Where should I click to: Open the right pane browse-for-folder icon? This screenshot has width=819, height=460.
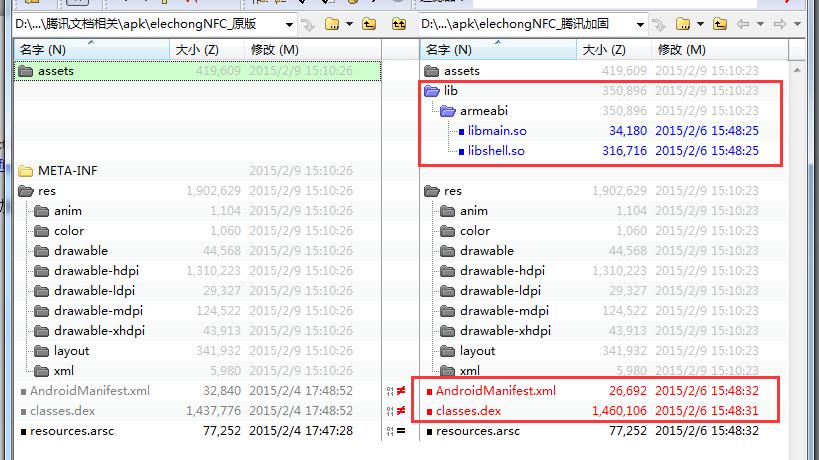pyautogui.click(x=683, y=24)
